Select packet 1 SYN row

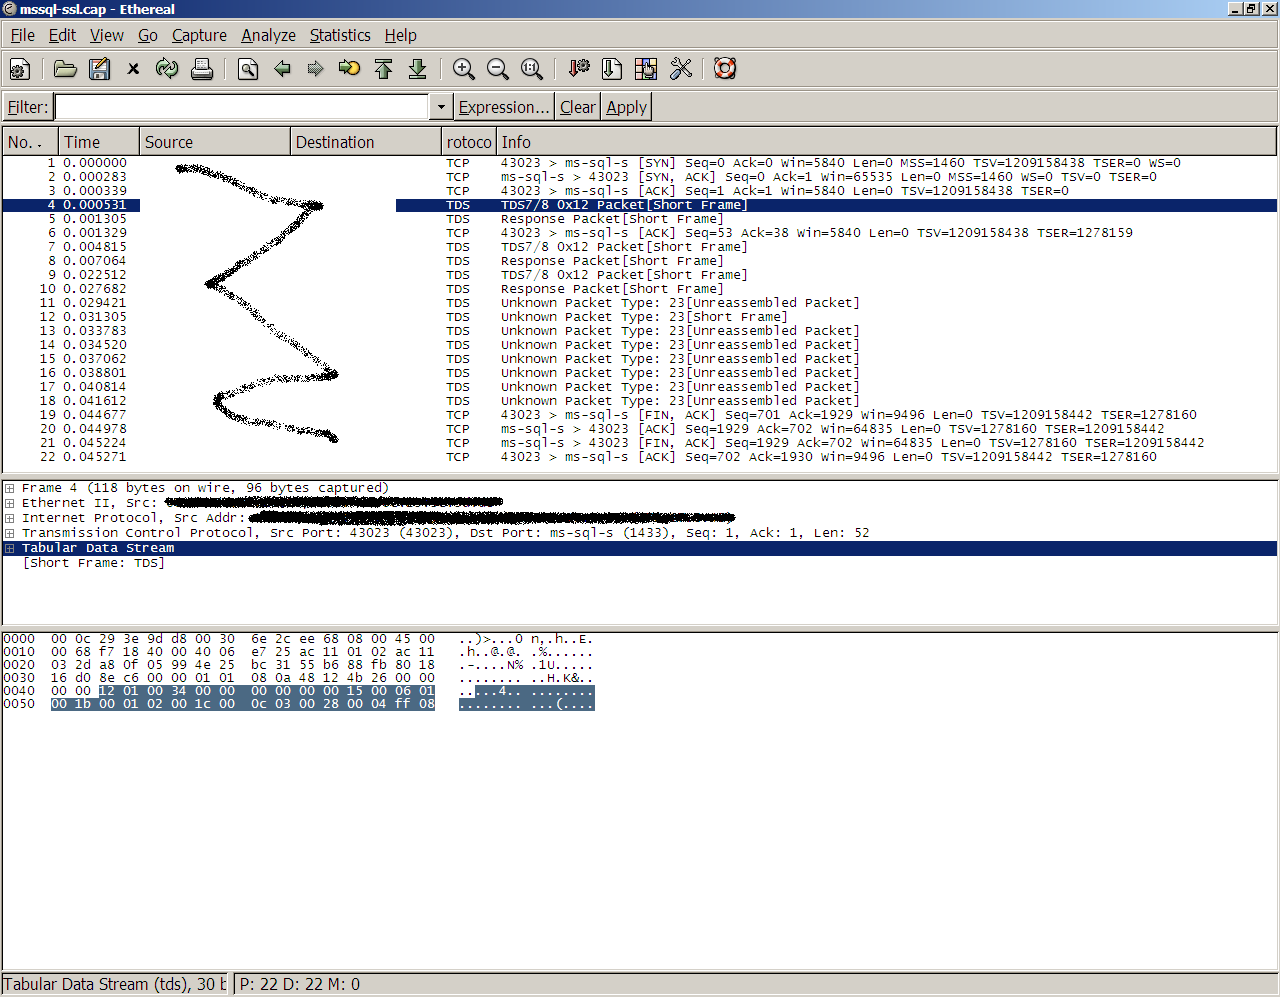click(x=640, y=163)
